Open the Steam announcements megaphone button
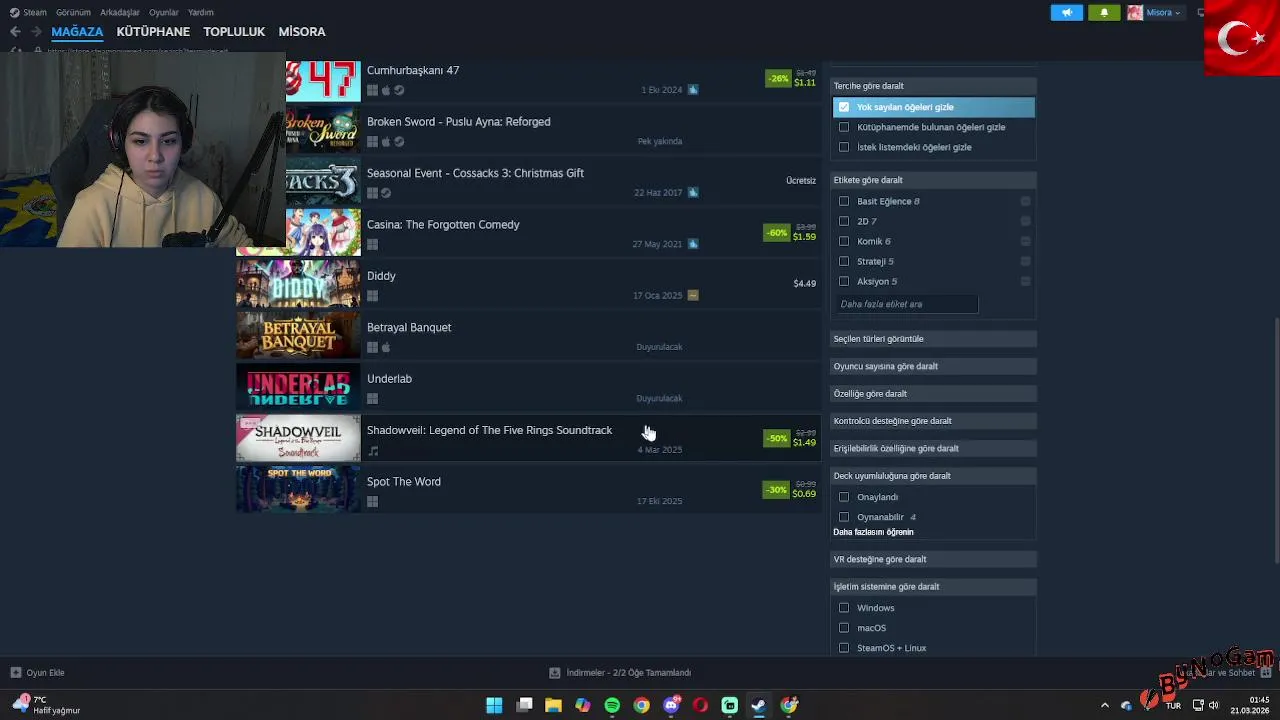 (x=1066, y=12)
